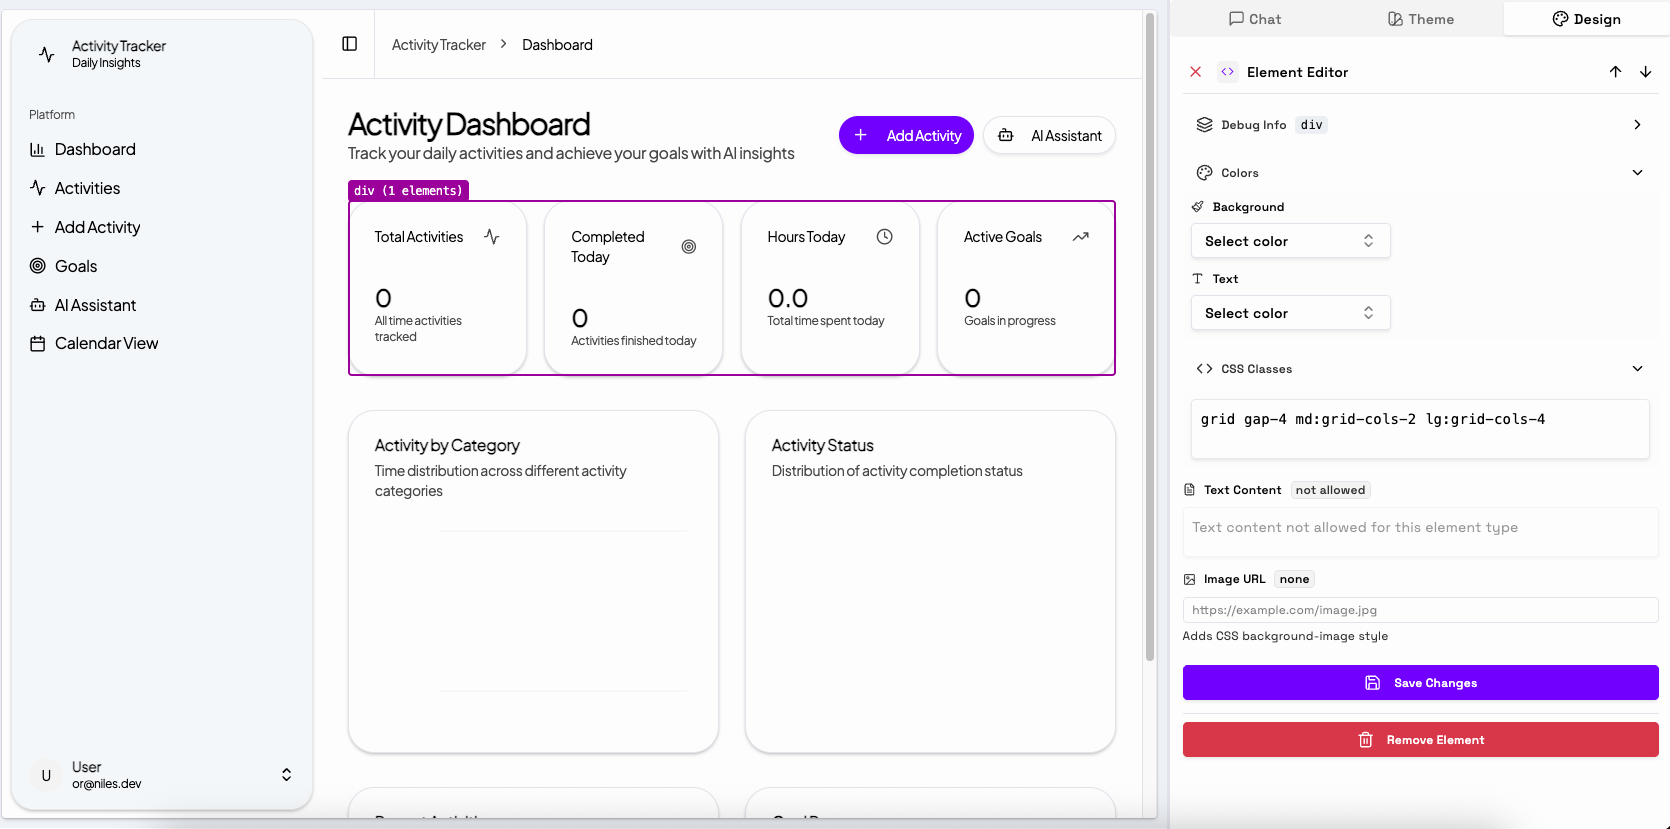Collapse the Colors section chevron

[x=1637, y=173]
